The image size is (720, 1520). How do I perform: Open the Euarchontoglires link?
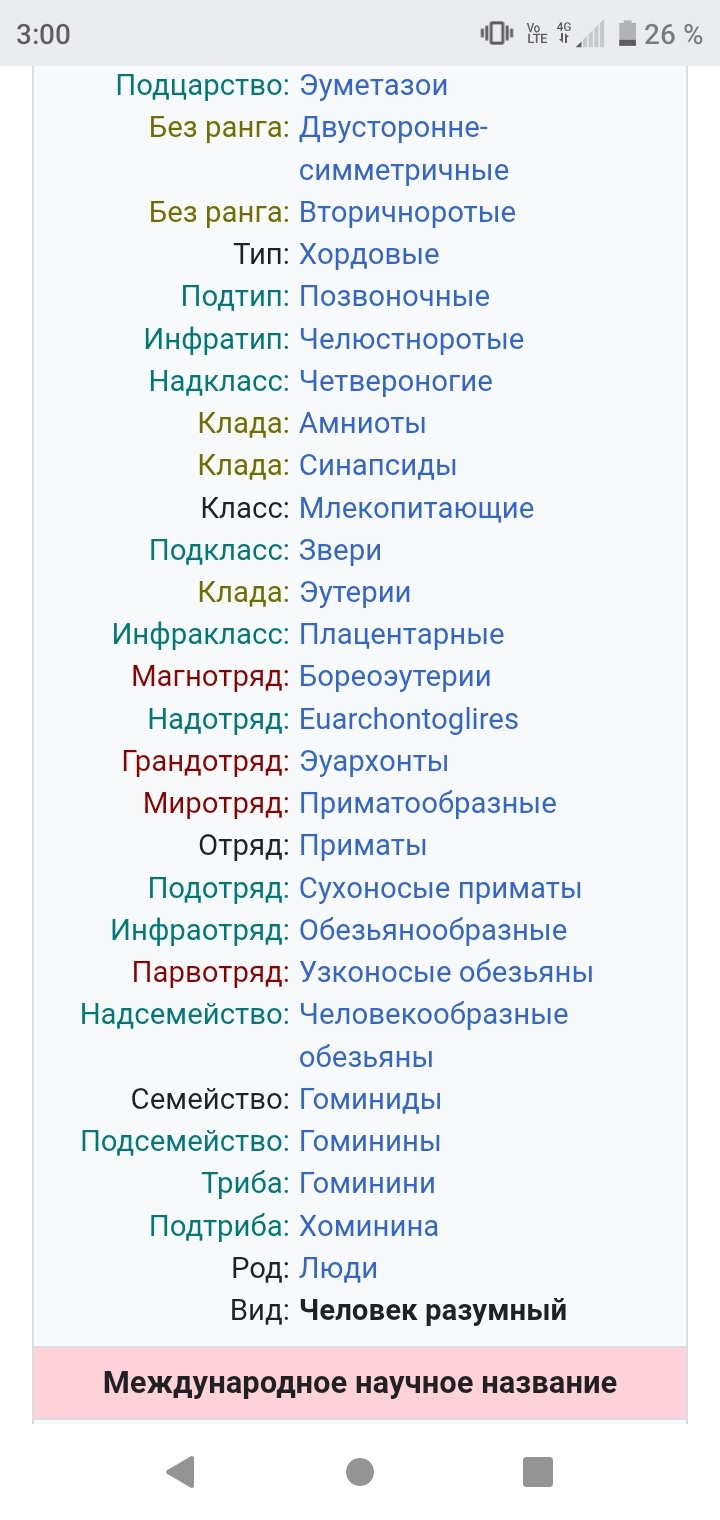pos(408,719)
